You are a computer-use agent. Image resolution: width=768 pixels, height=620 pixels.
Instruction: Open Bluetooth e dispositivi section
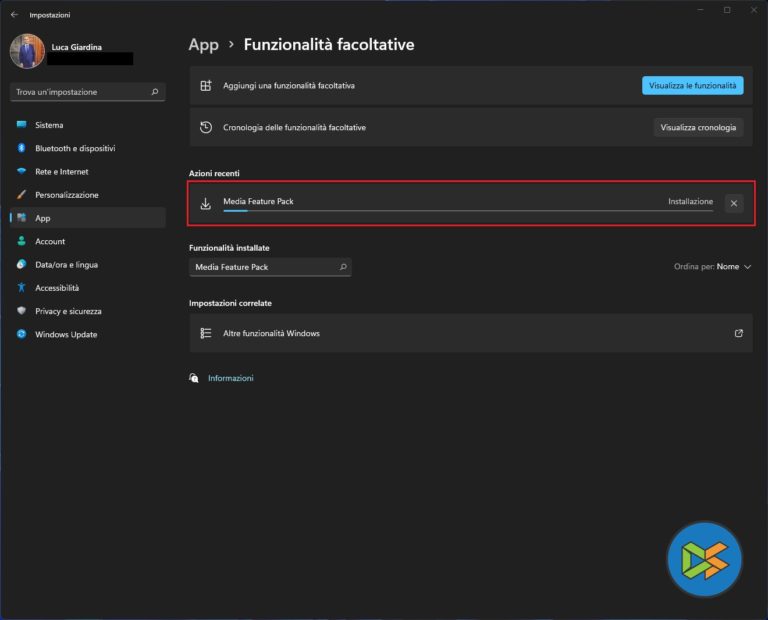(74, 148)
